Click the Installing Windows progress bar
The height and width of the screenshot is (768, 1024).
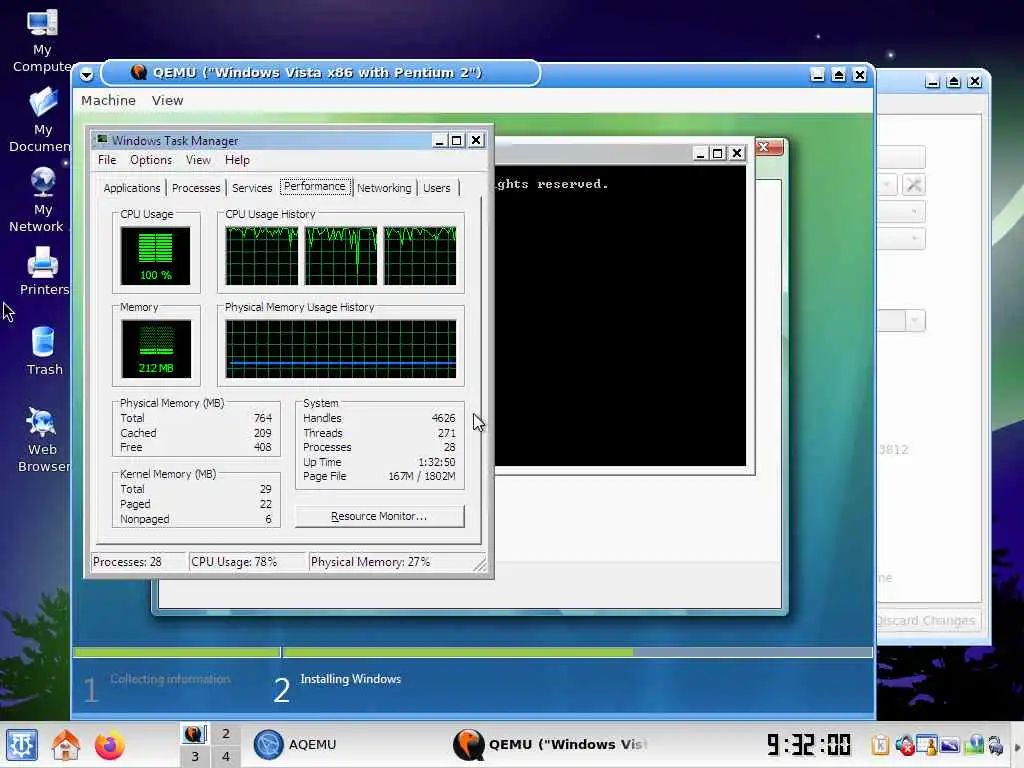577,652
